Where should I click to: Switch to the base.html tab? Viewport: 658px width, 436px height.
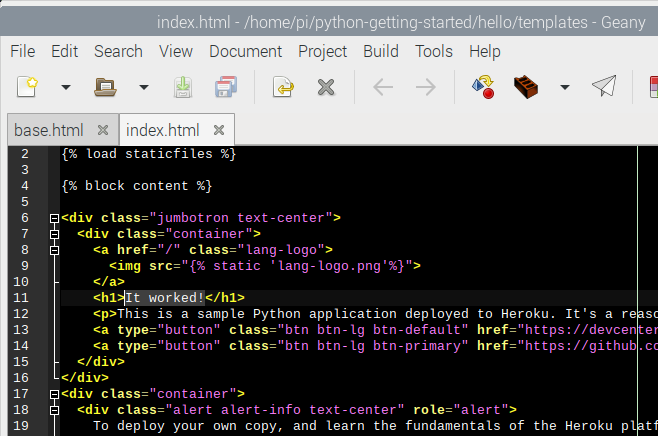coord(48,130)
